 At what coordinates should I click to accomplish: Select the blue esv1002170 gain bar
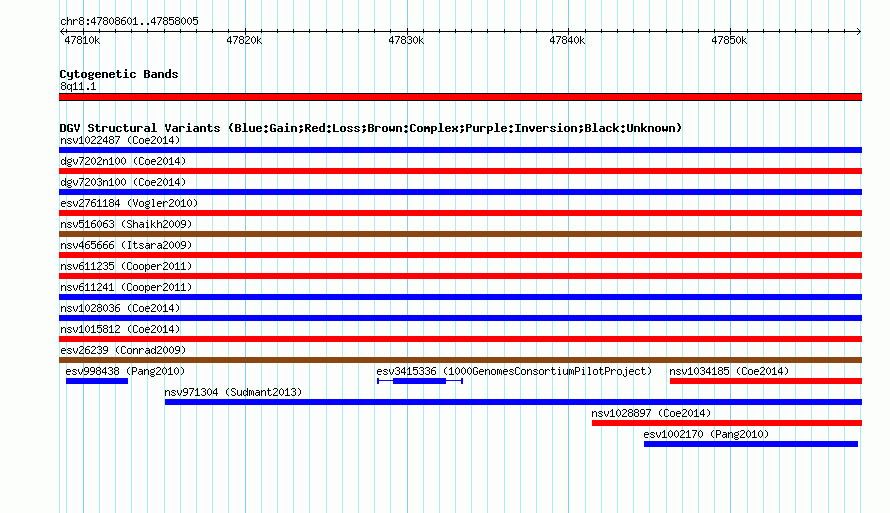click(751, 444)
